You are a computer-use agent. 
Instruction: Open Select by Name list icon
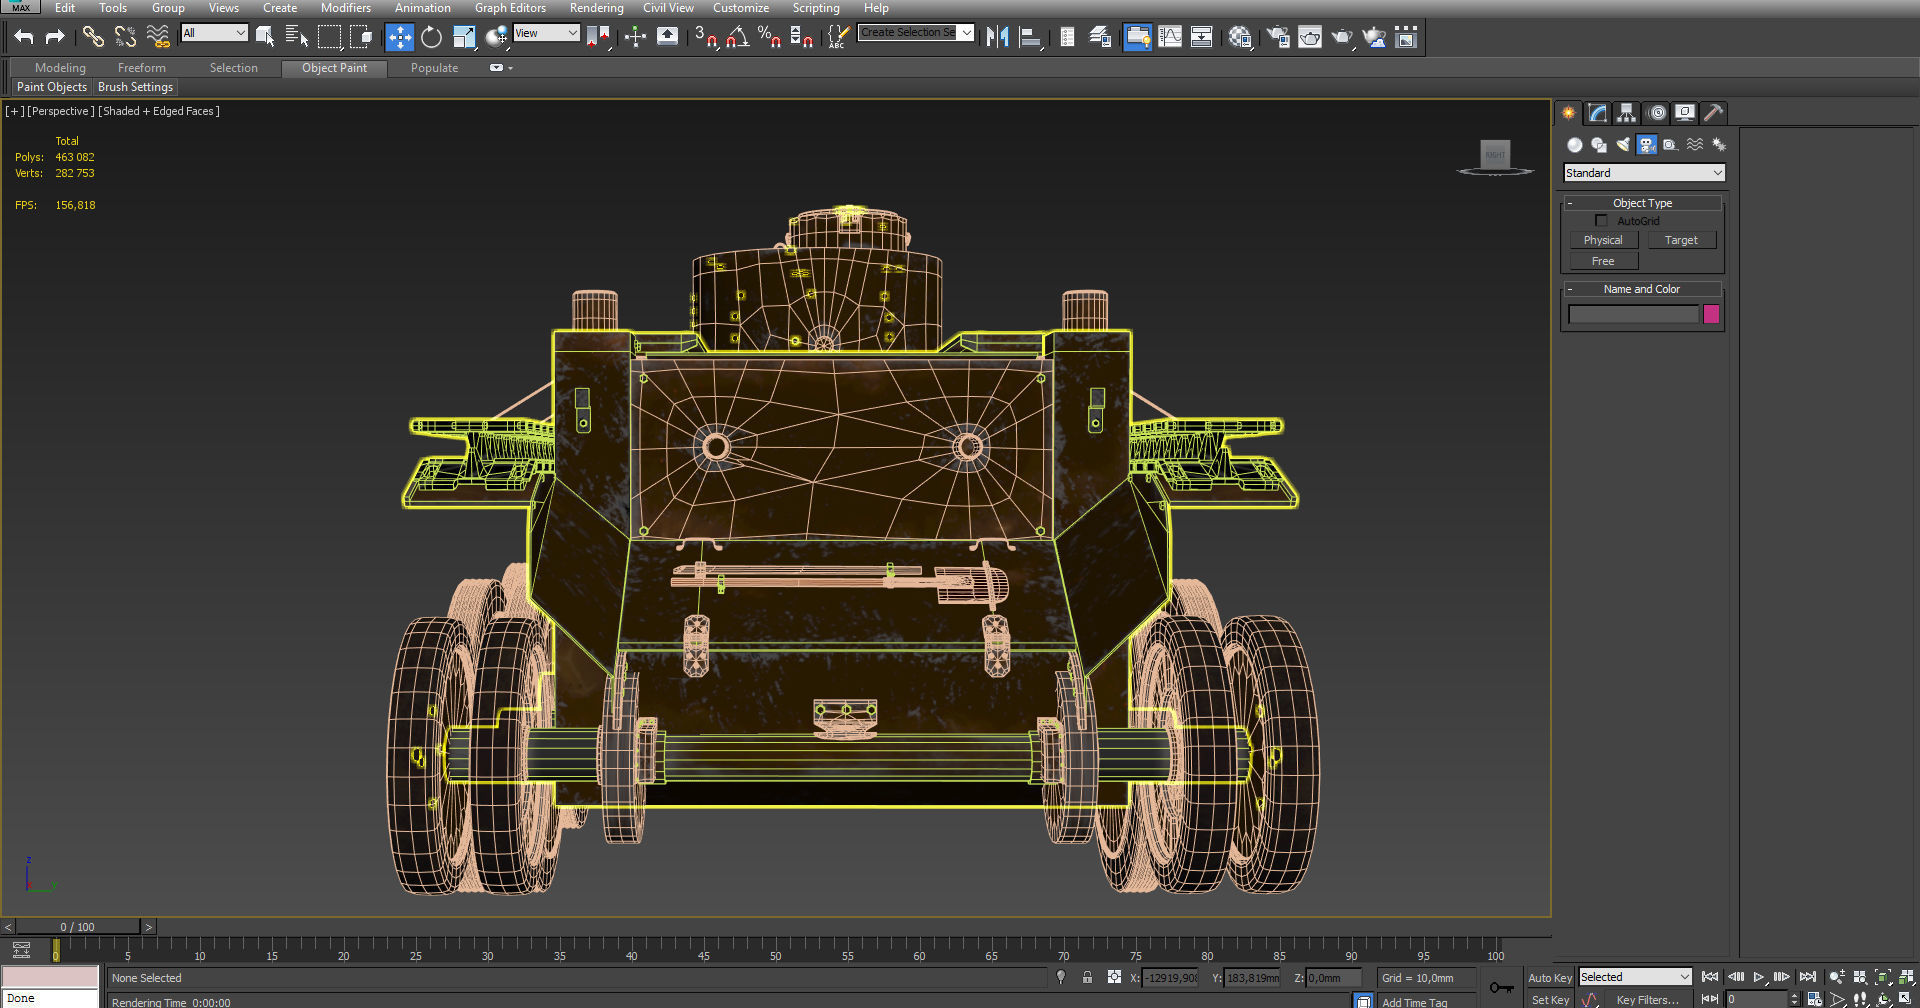297,37
